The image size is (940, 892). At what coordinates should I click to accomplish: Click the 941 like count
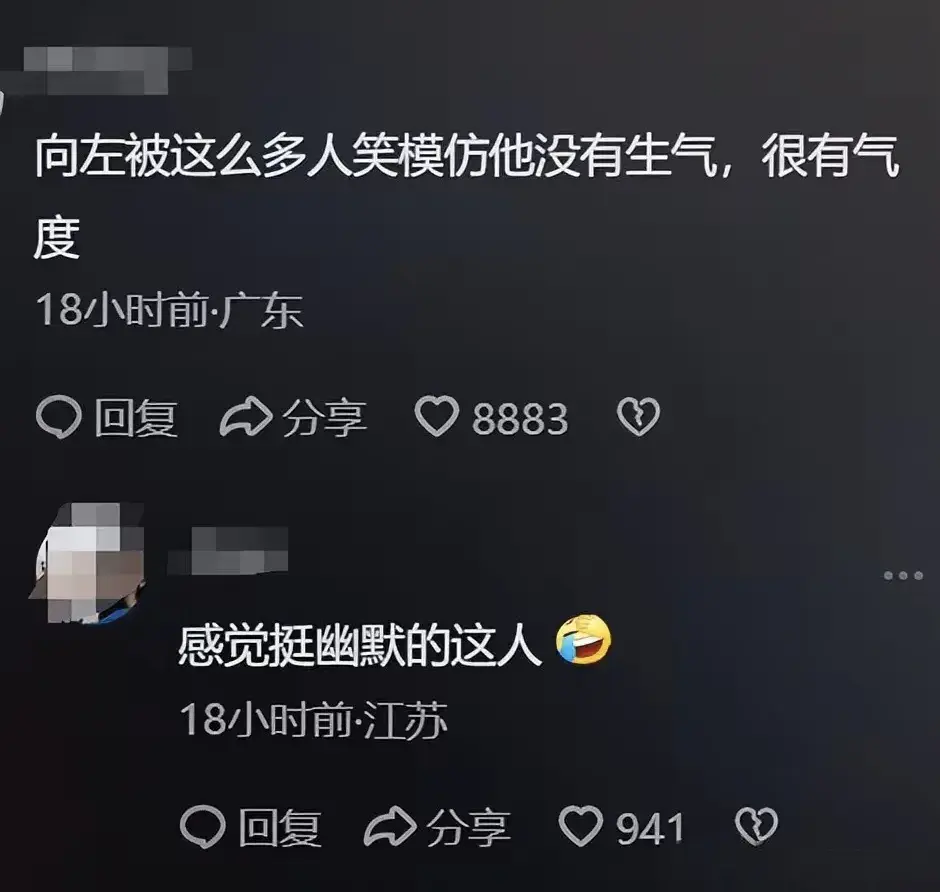coord(650,828)
